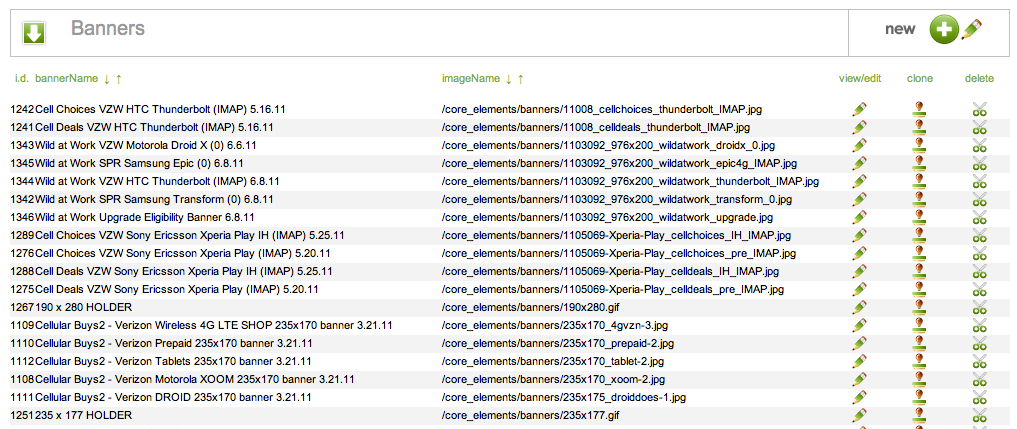Sort imageName column ascending with up arrow
Image resolution: width=1017 pixels, height=429 pixels.
click(521, 78)
